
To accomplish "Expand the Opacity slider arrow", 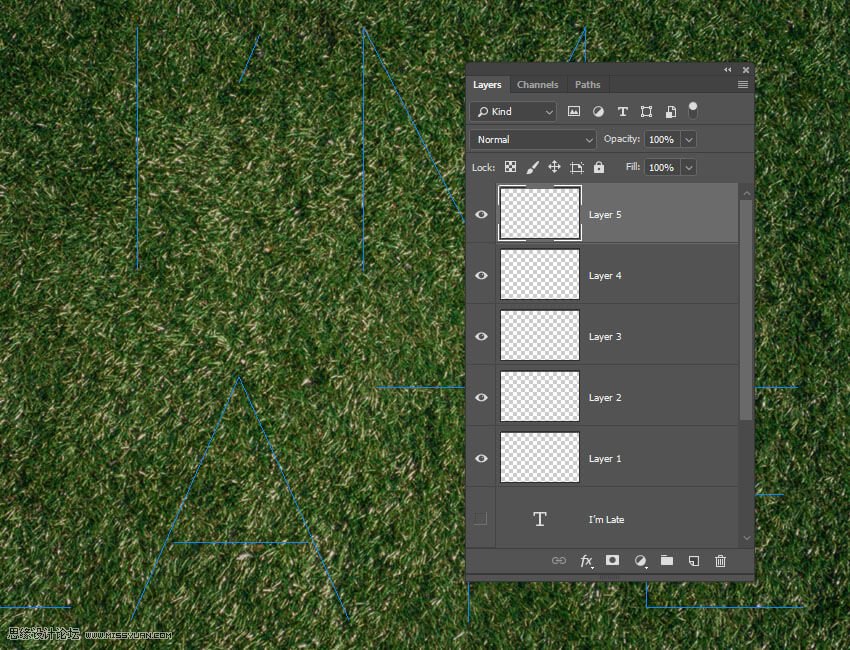I will [688, 140].
